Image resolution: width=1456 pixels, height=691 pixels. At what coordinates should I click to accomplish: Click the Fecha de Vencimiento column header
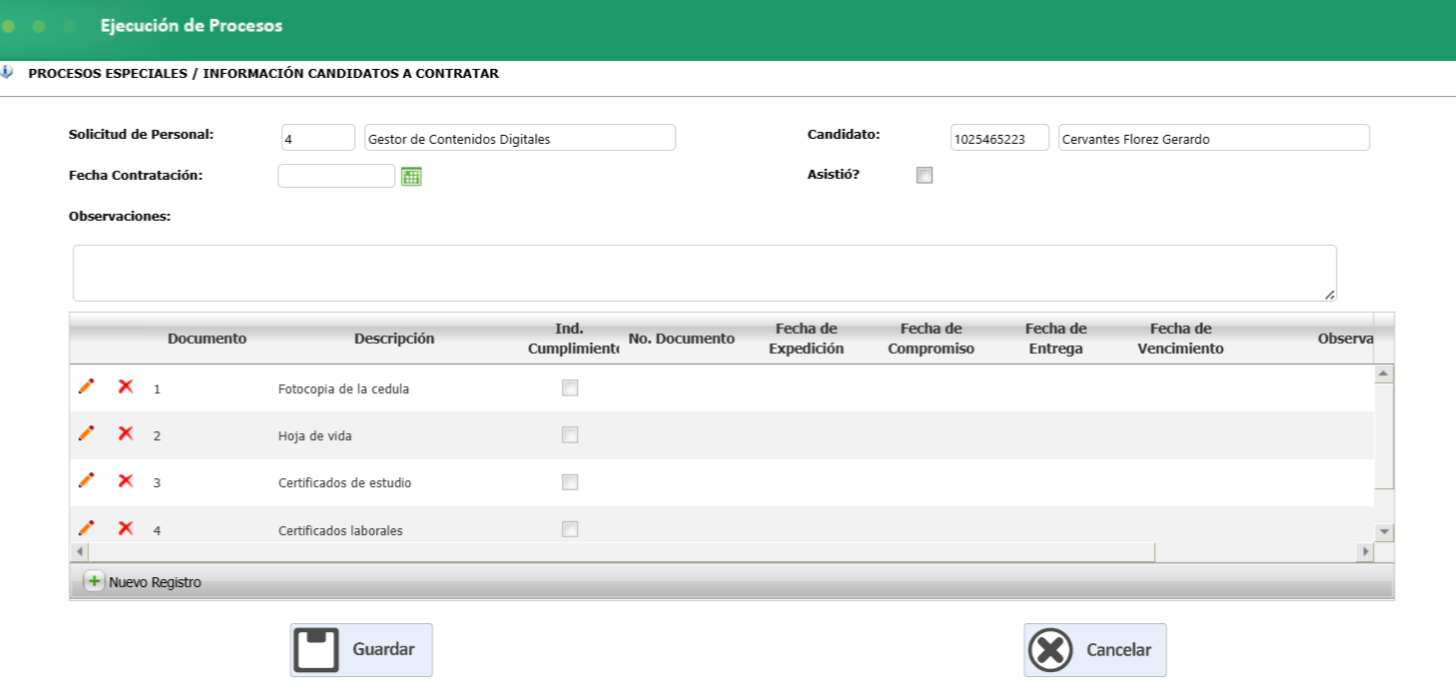(x=1181, y=339)
